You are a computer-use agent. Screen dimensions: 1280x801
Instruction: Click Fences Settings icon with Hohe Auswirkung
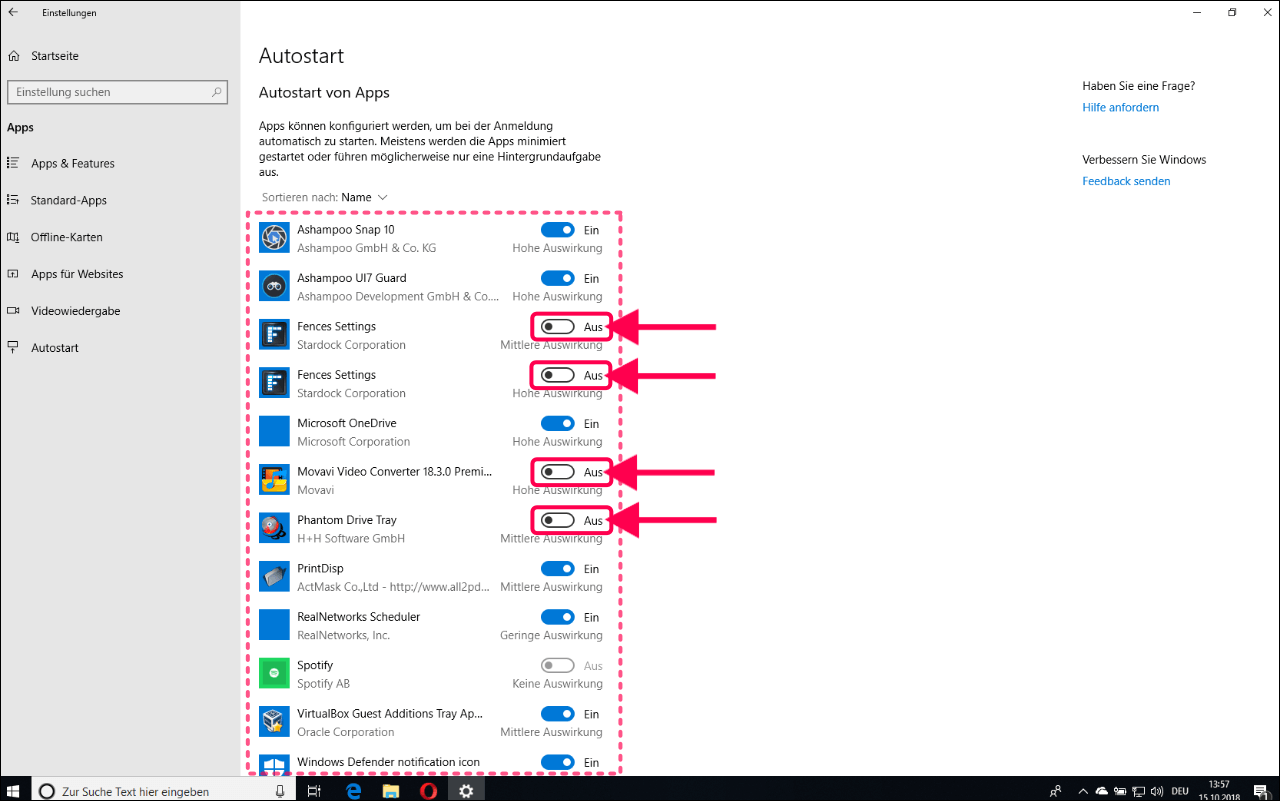(x=274, y=383)
